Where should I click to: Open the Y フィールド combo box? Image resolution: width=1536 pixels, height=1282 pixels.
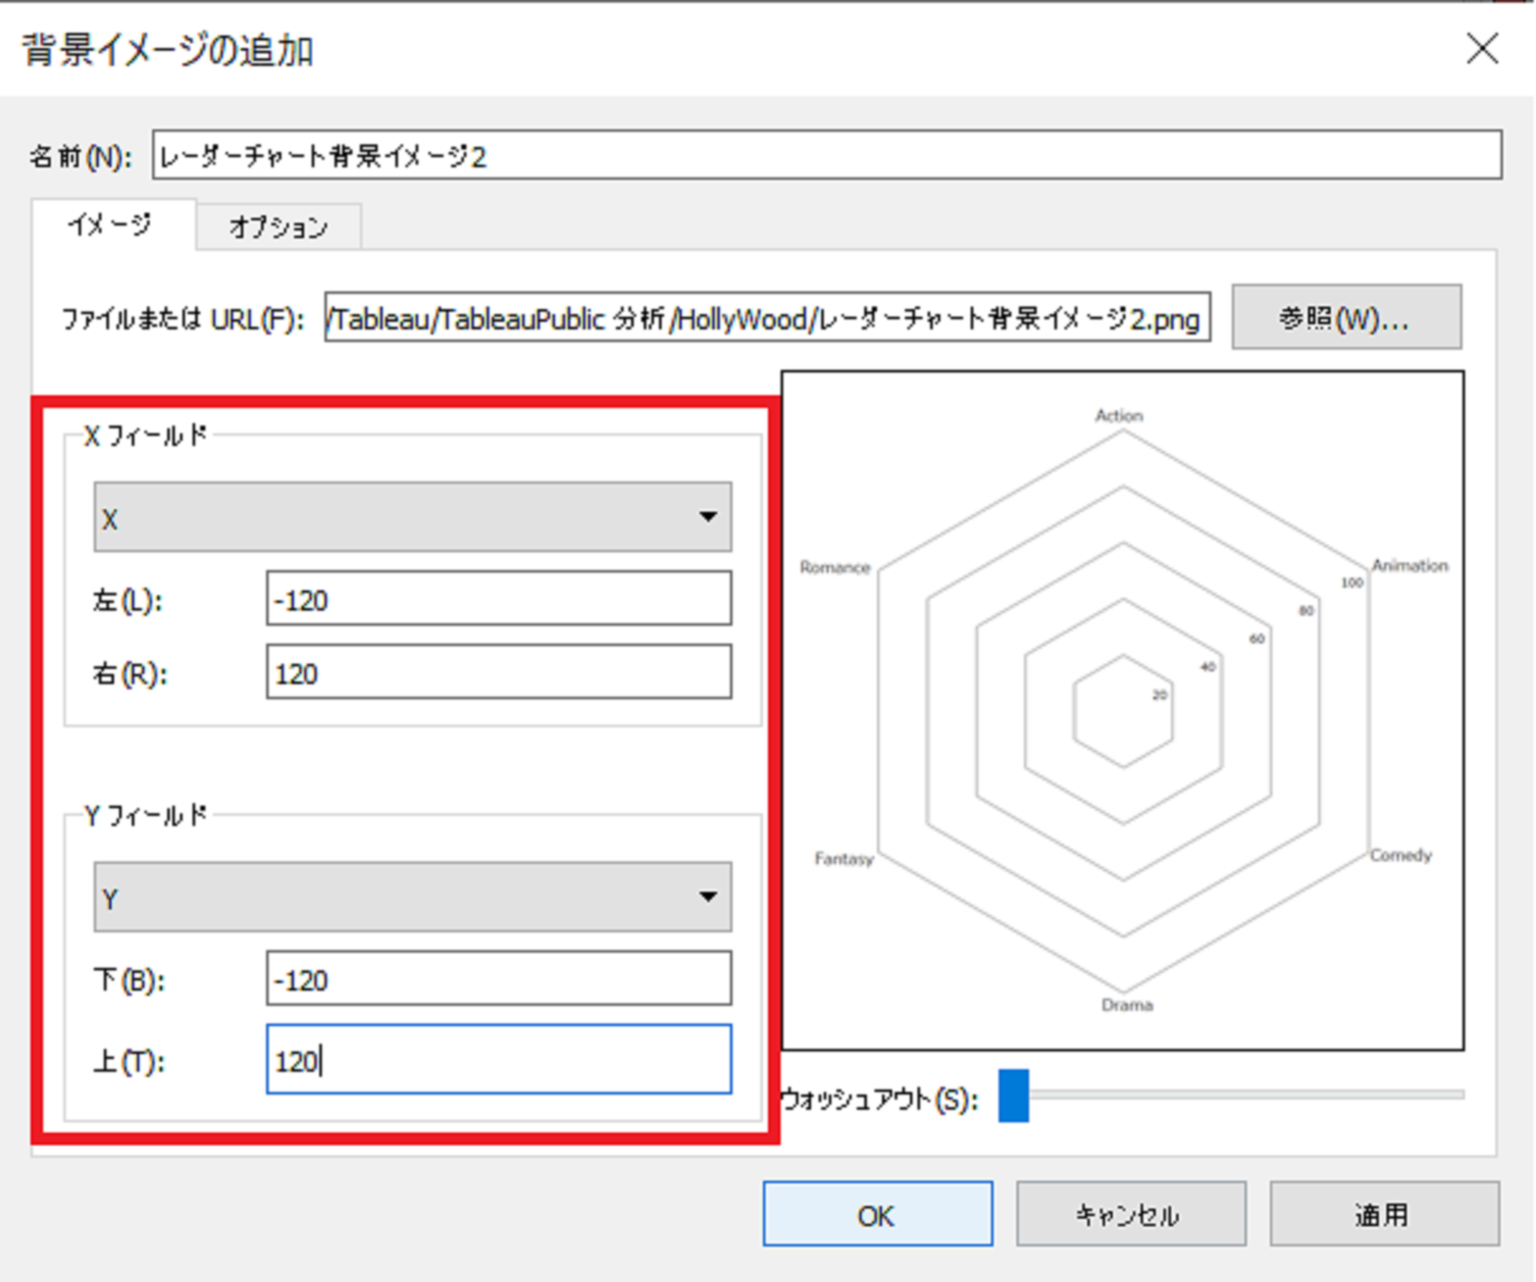pos(410,897)
